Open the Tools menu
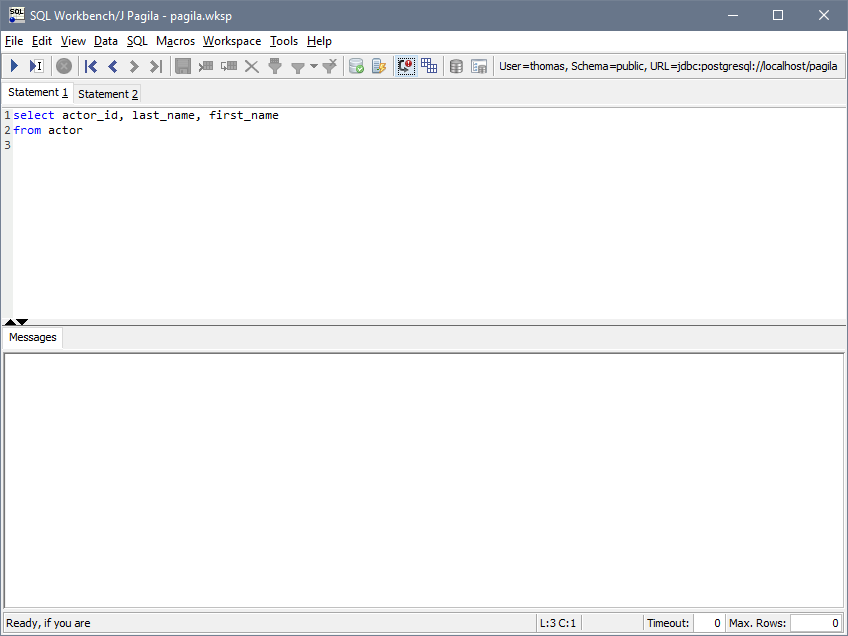The image size is (848, 636). (284, 41)
